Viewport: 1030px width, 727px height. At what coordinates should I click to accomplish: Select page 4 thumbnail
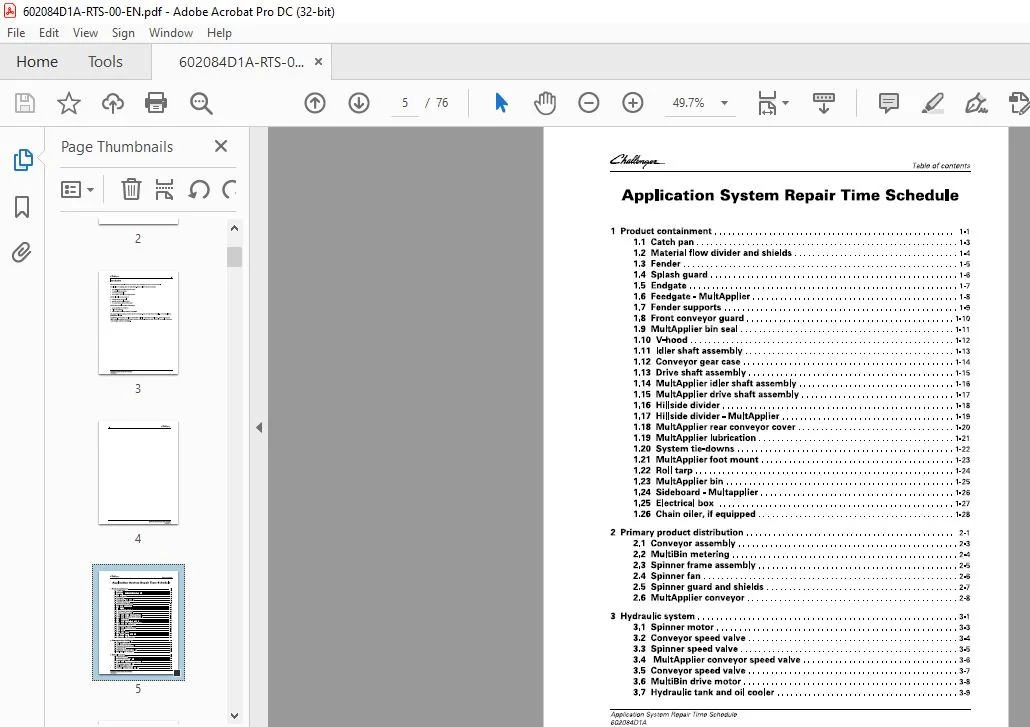[138, 473]
